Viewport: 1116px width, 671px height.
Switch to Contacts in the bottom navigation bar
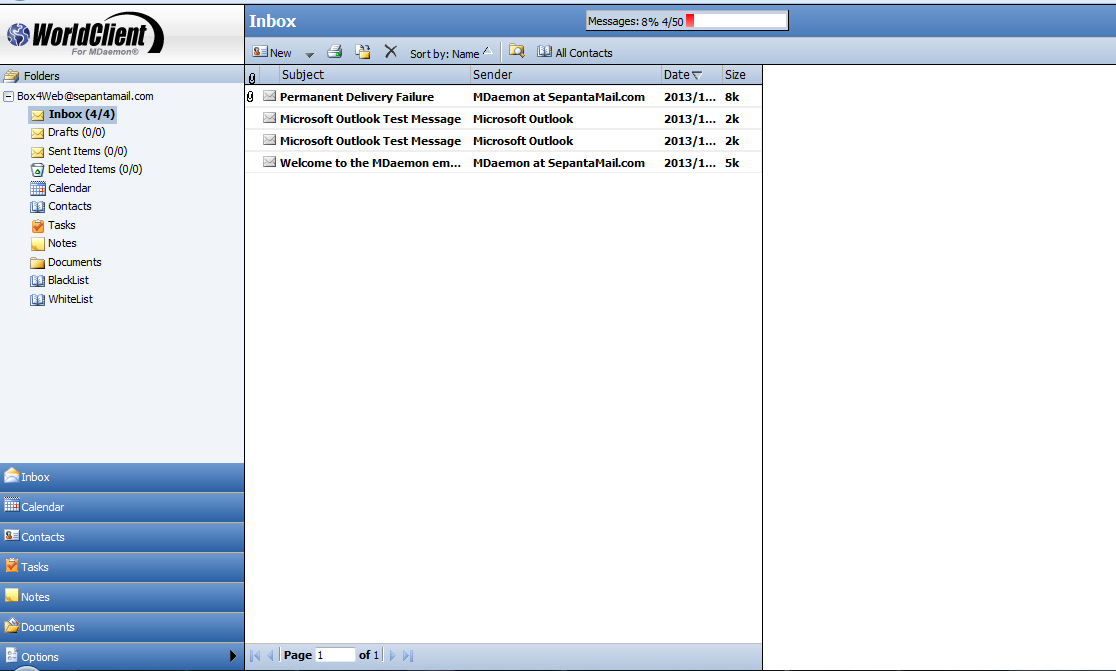(x=122, y=537)
